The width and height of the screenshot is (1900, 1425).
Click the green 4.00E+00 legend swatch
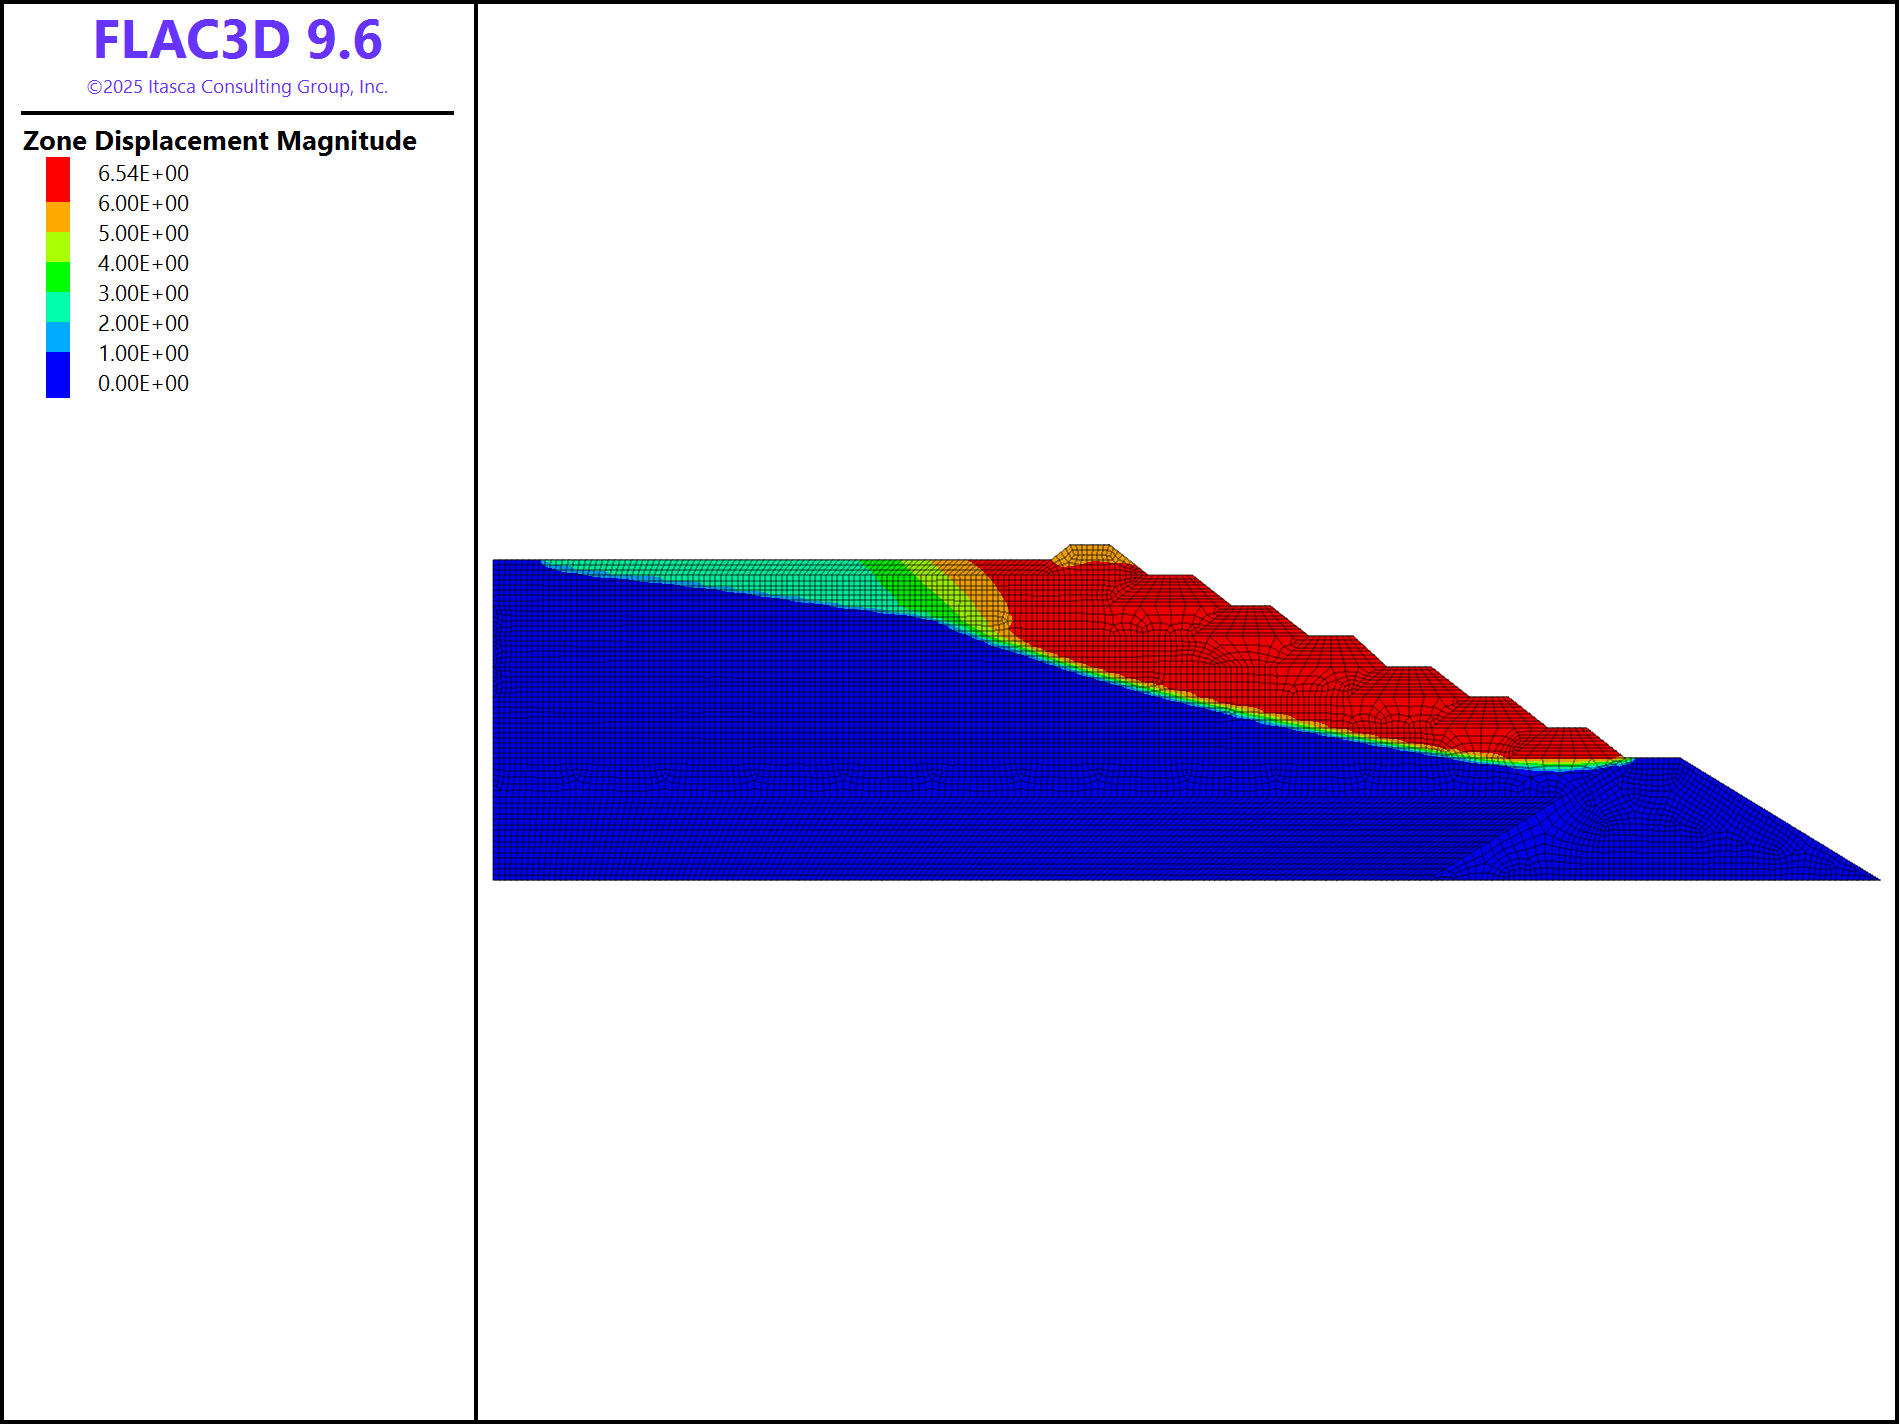click(x=58, y=277)
